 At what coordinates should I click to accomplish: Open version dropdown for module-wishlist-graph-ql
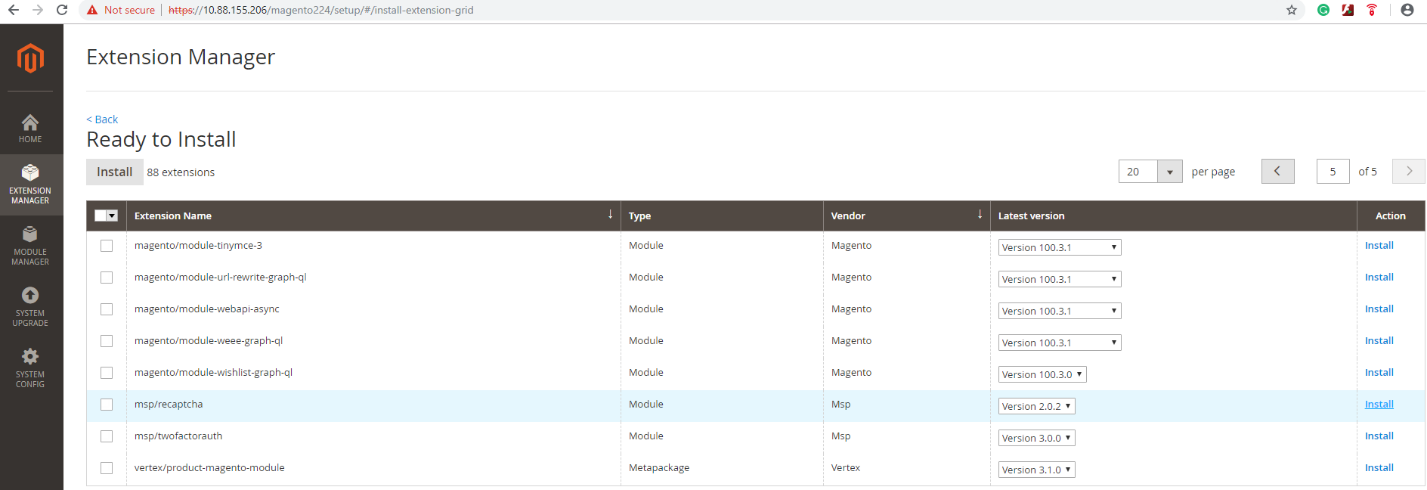click(x=1042, y=374)
